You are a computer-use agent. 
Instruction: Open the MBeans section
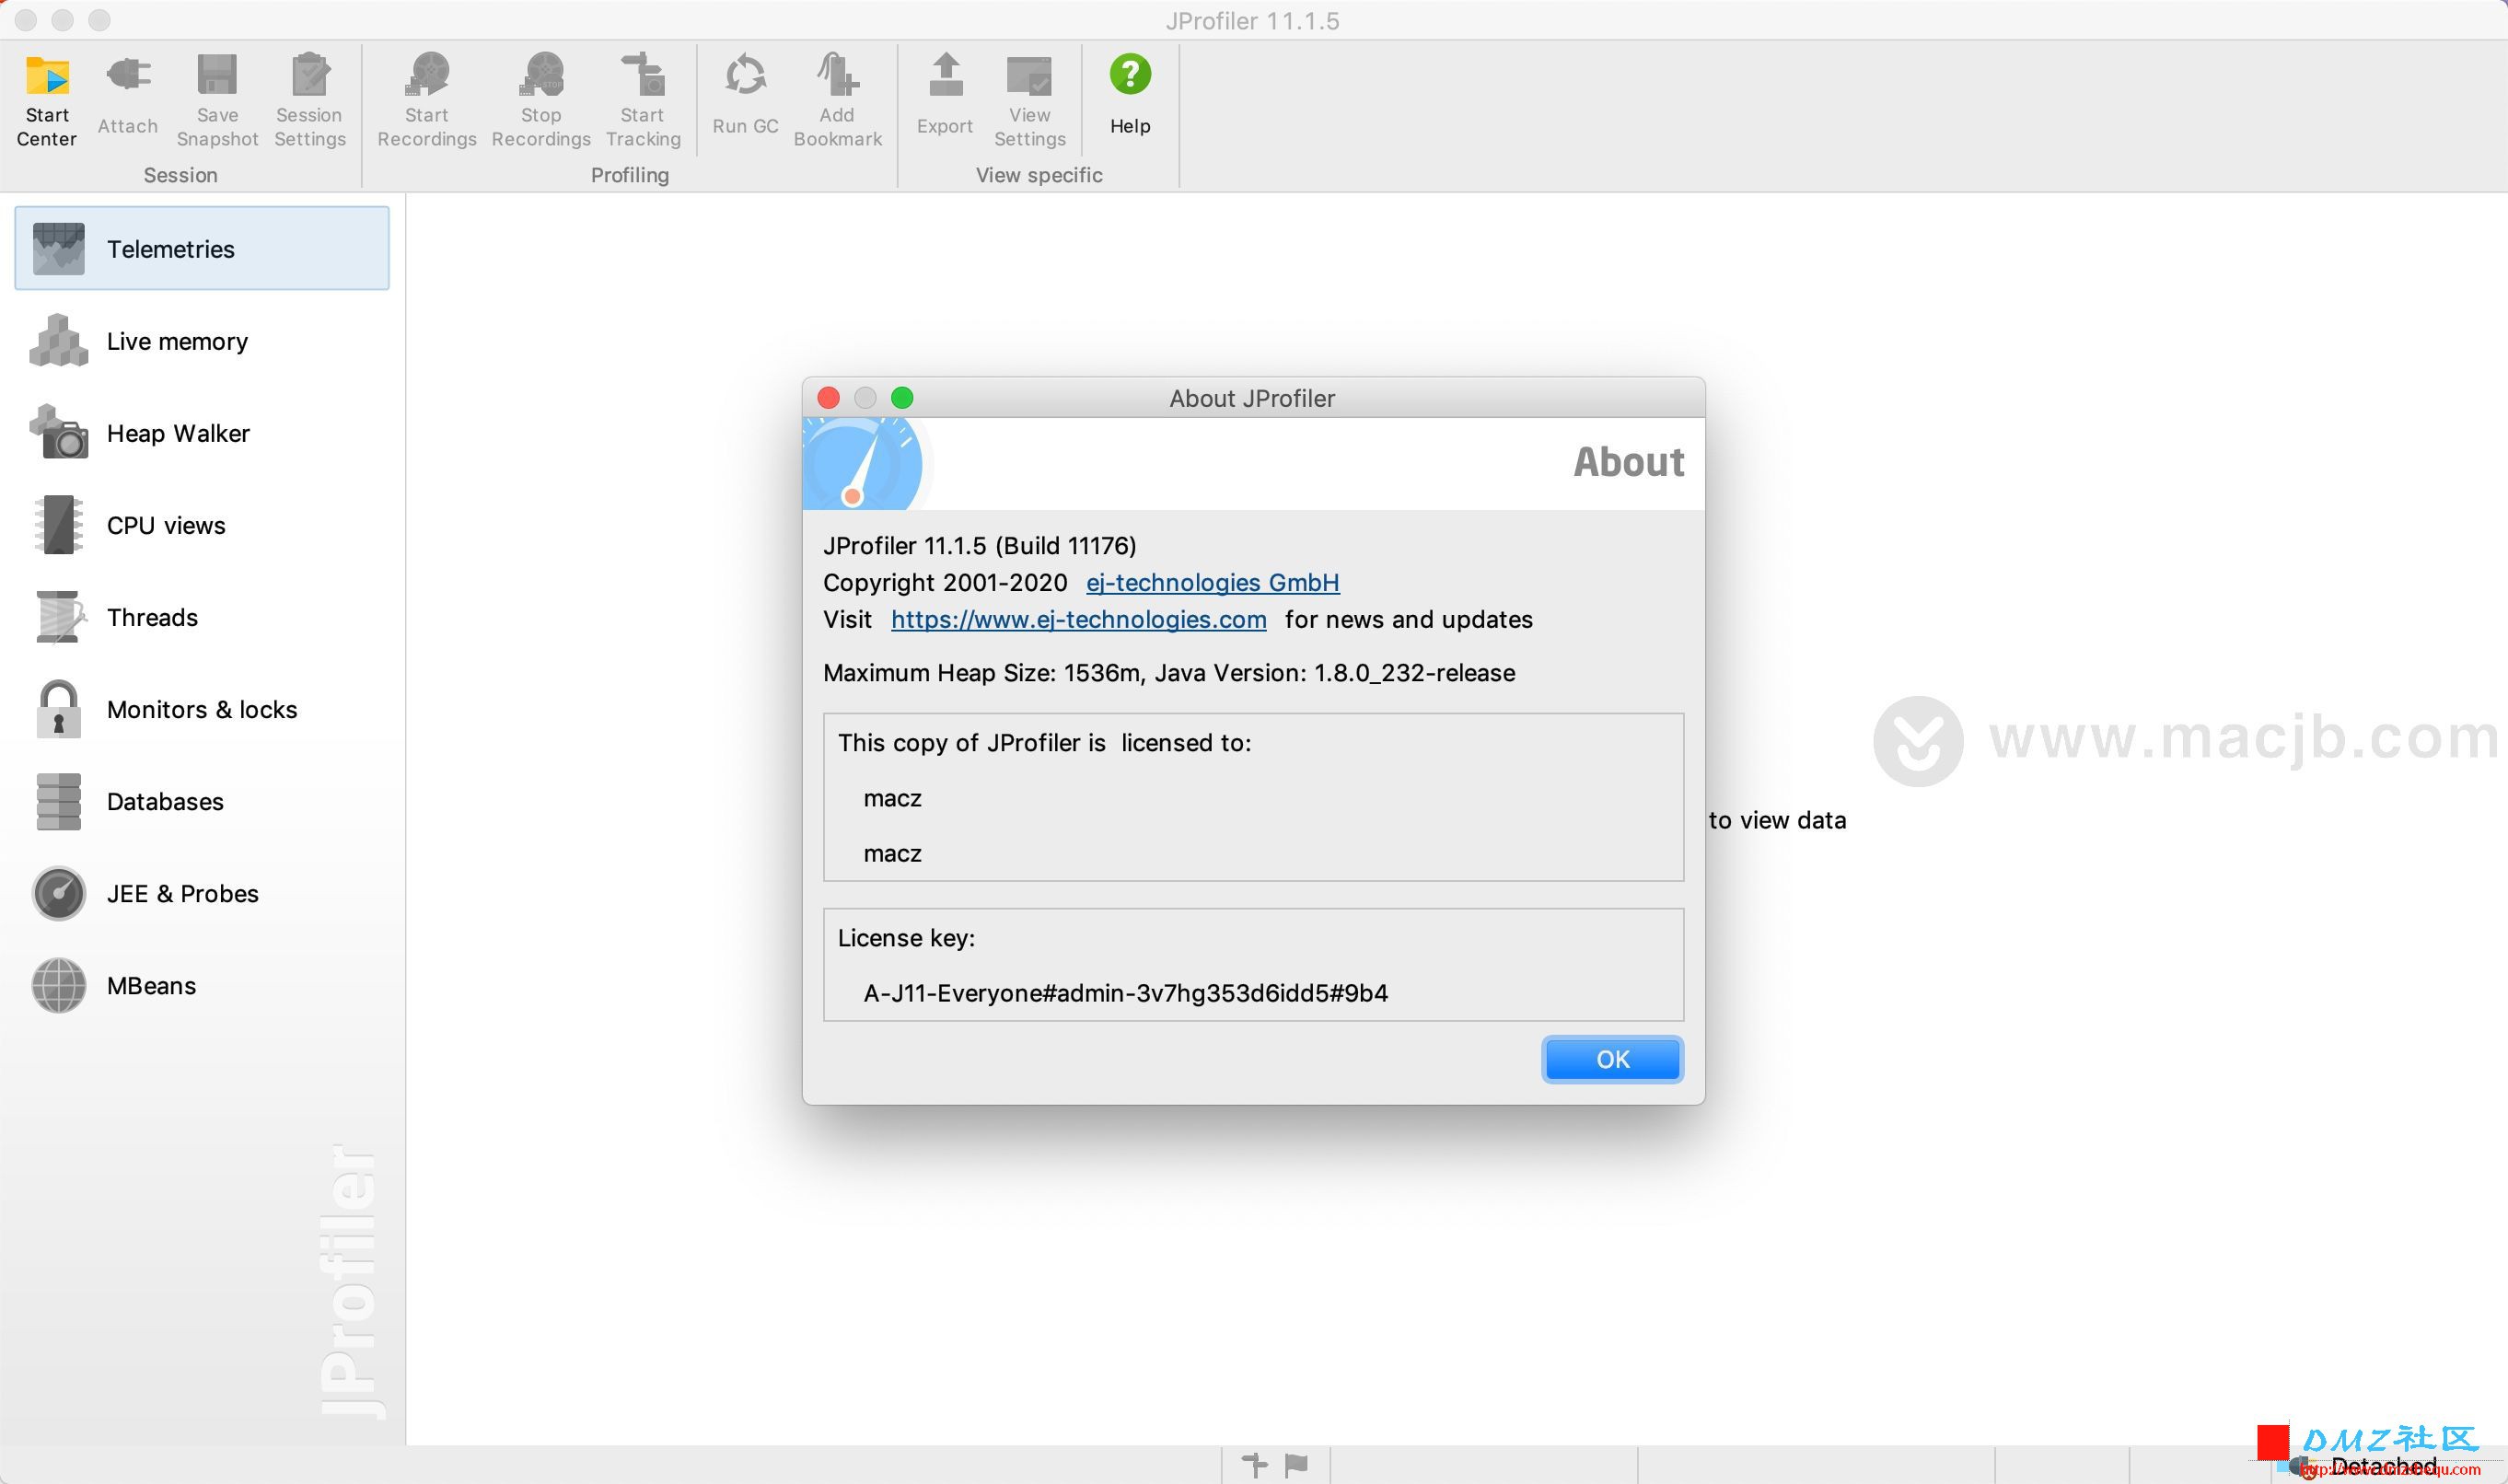(202, 985)
